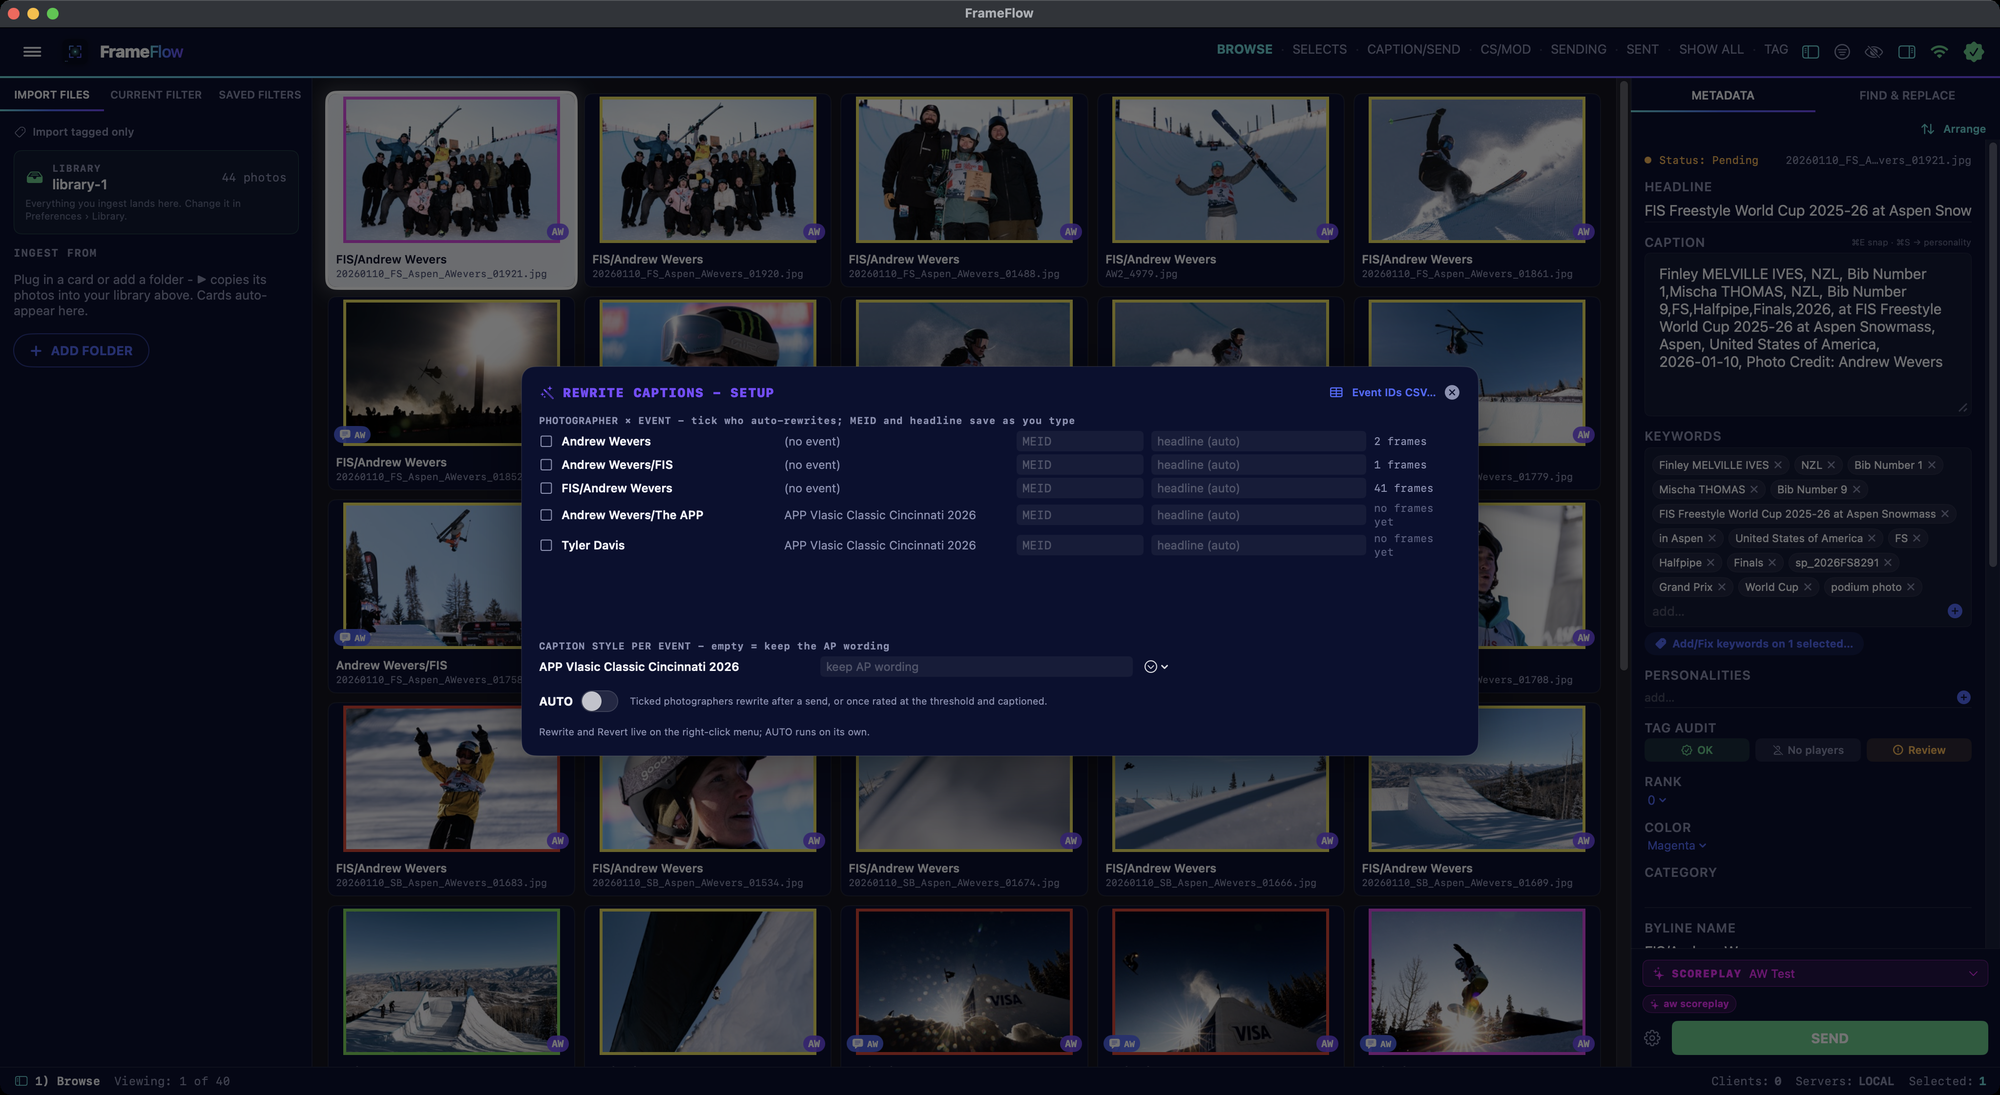Tick the Tyler Davis checkbox

click(x=546, y=546)
